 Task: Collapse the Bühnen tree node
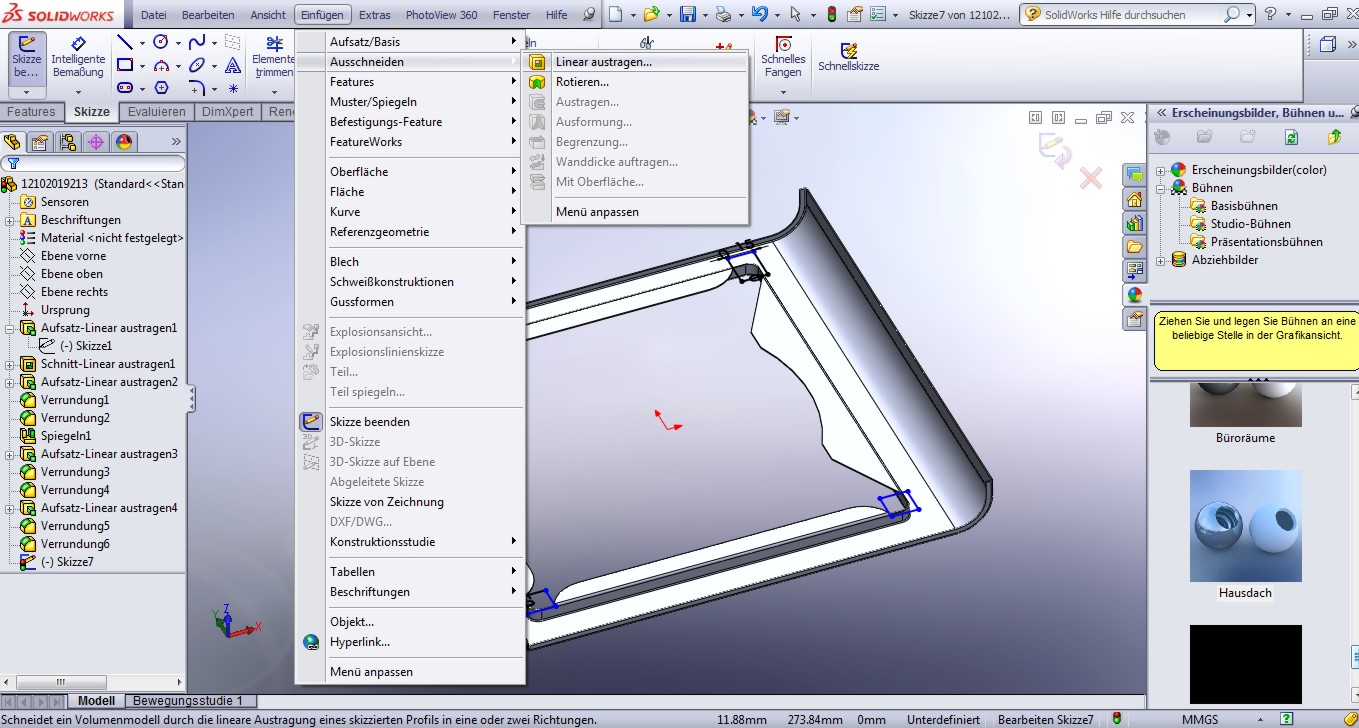pos(1161,188)
